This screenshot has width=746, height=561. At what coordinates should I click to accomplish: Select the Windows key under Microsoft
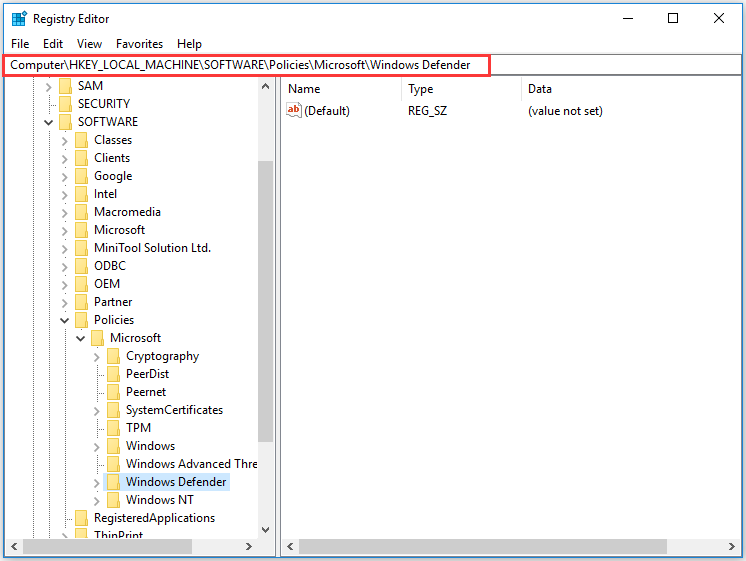pyautogui.click(x=150, y=446)
